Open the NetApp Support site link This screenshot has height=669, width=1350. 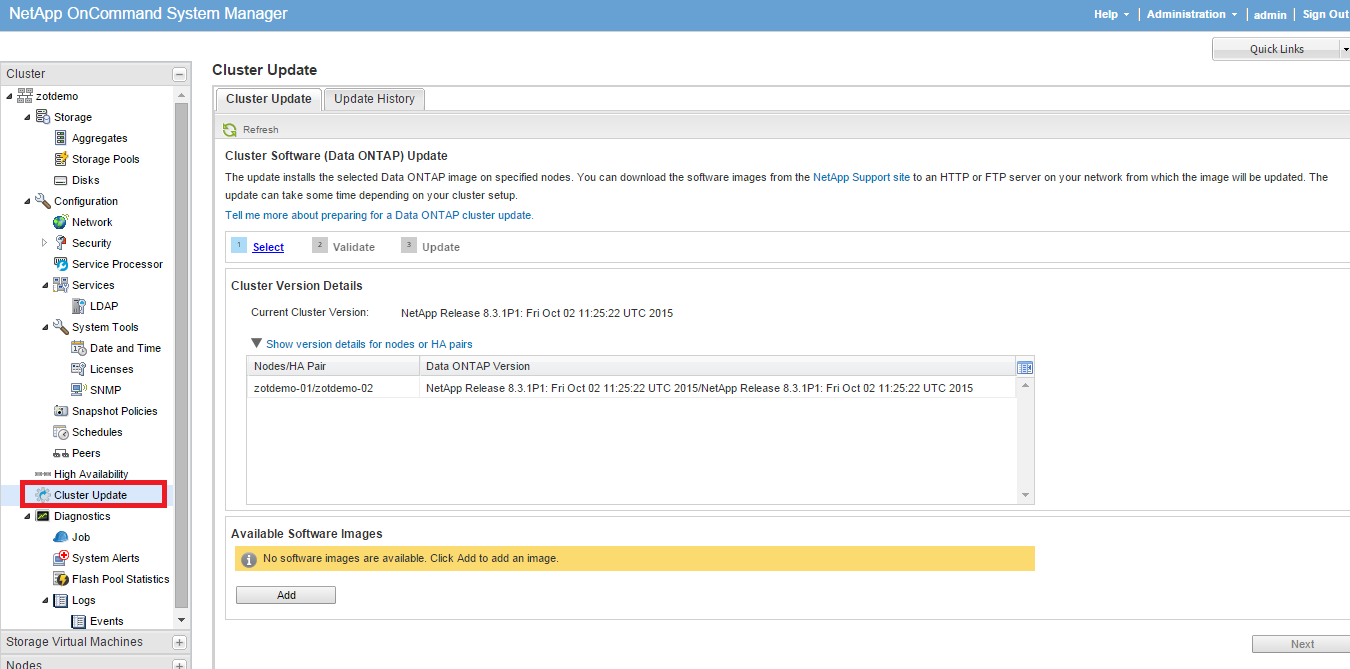pos(861,177)
